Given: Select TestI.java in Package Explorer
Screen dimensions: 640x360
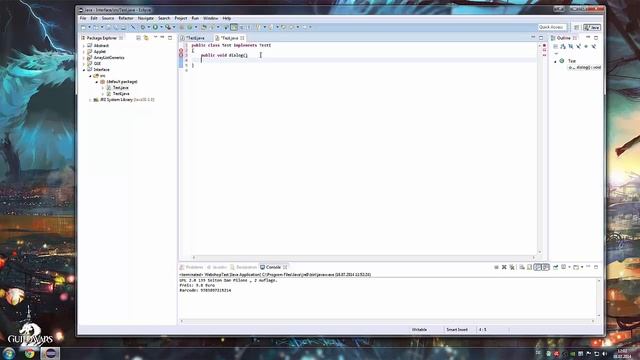Looking at the screenshot, I should pos(121,94).
